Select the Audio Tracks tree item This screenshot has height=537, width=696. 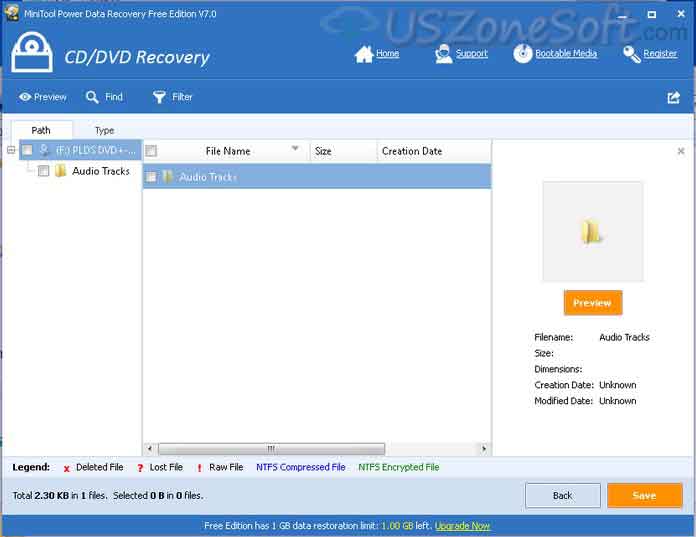point(101,170)
